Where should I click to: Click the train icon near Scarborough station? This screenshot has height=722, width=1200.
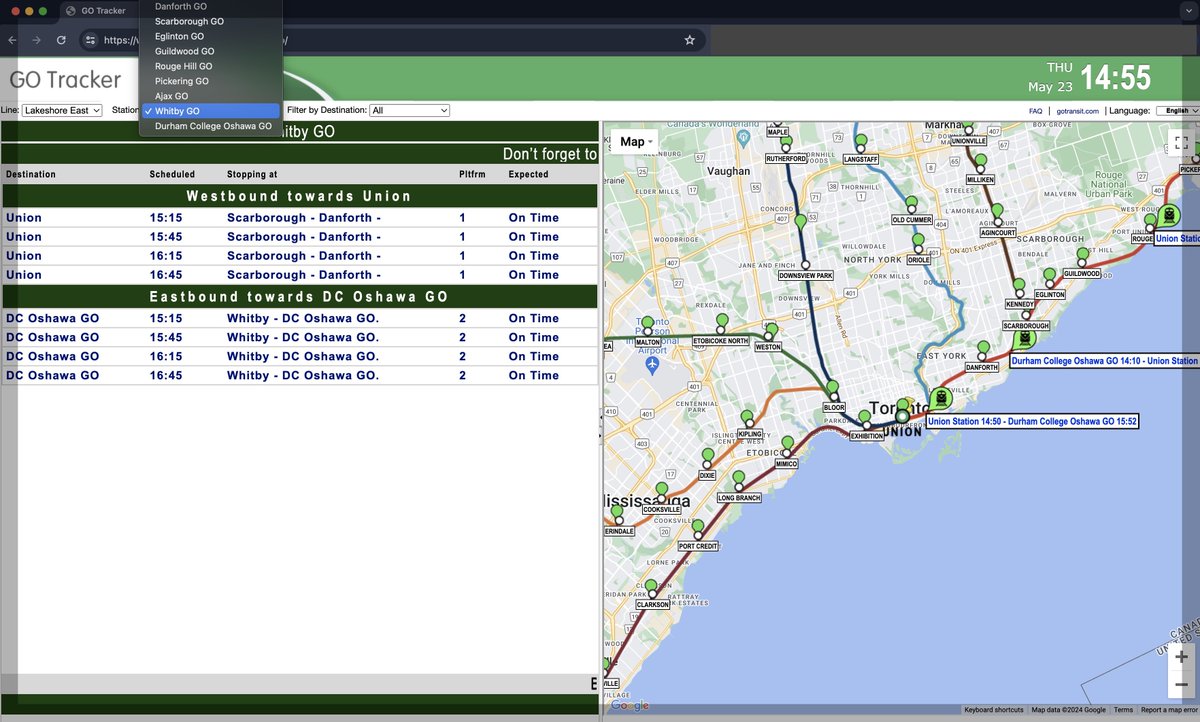(1023, 338)
